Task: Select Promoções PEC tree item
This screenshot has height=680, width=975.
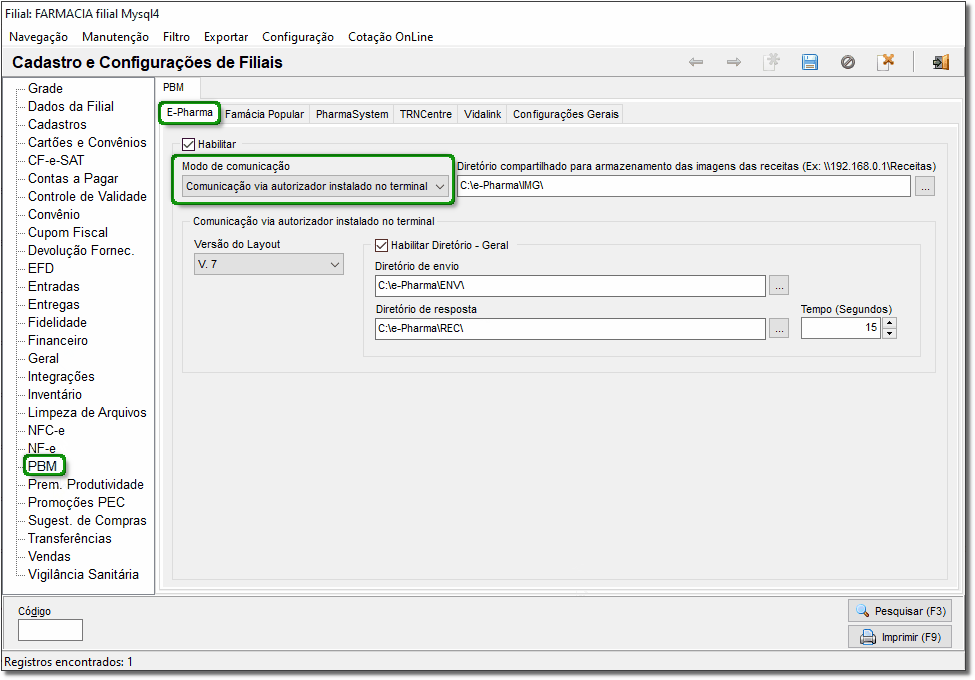Action: 76,503
